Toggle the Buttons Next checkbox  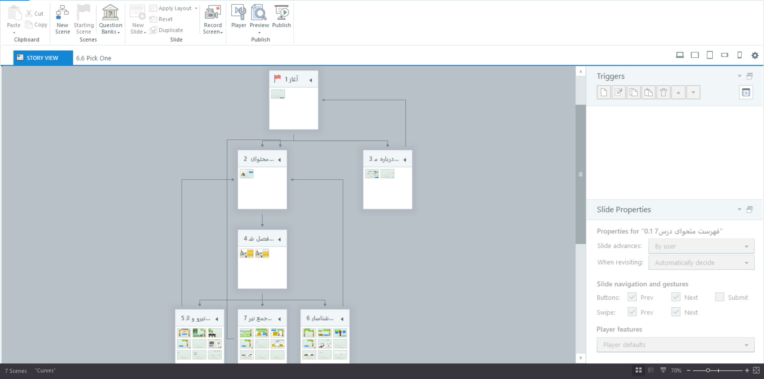(x=675, y=297)
